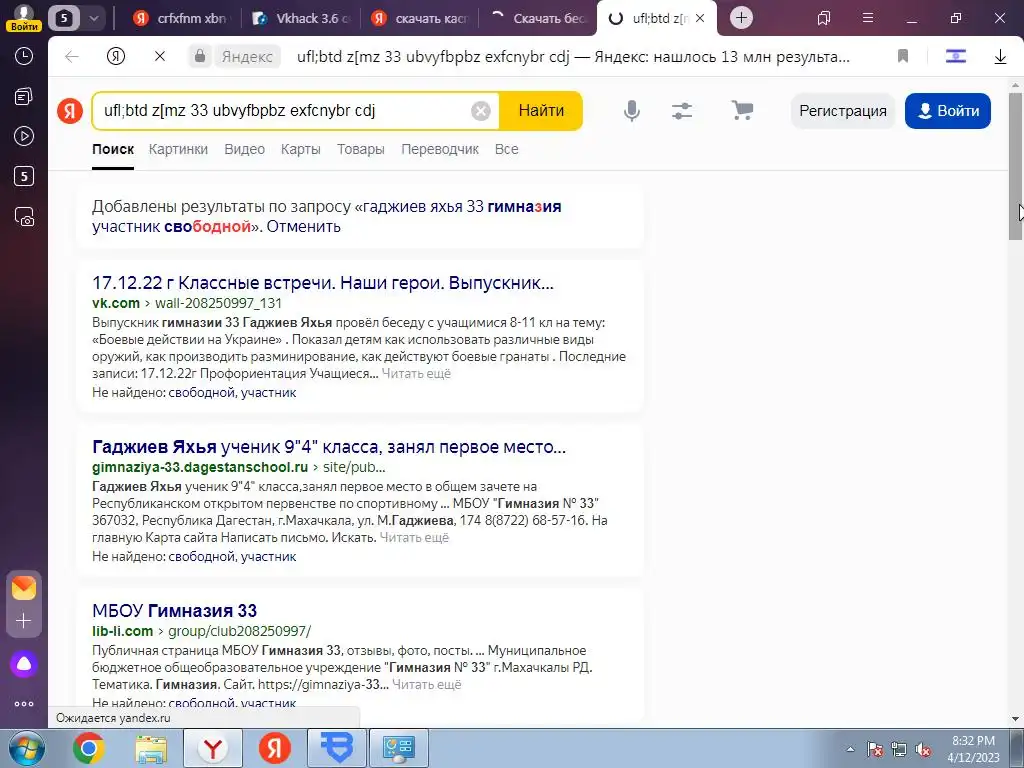Viewport: 1024px width, 768px height.
Task: Open the Windows Start button
Action: click(26, 748)
